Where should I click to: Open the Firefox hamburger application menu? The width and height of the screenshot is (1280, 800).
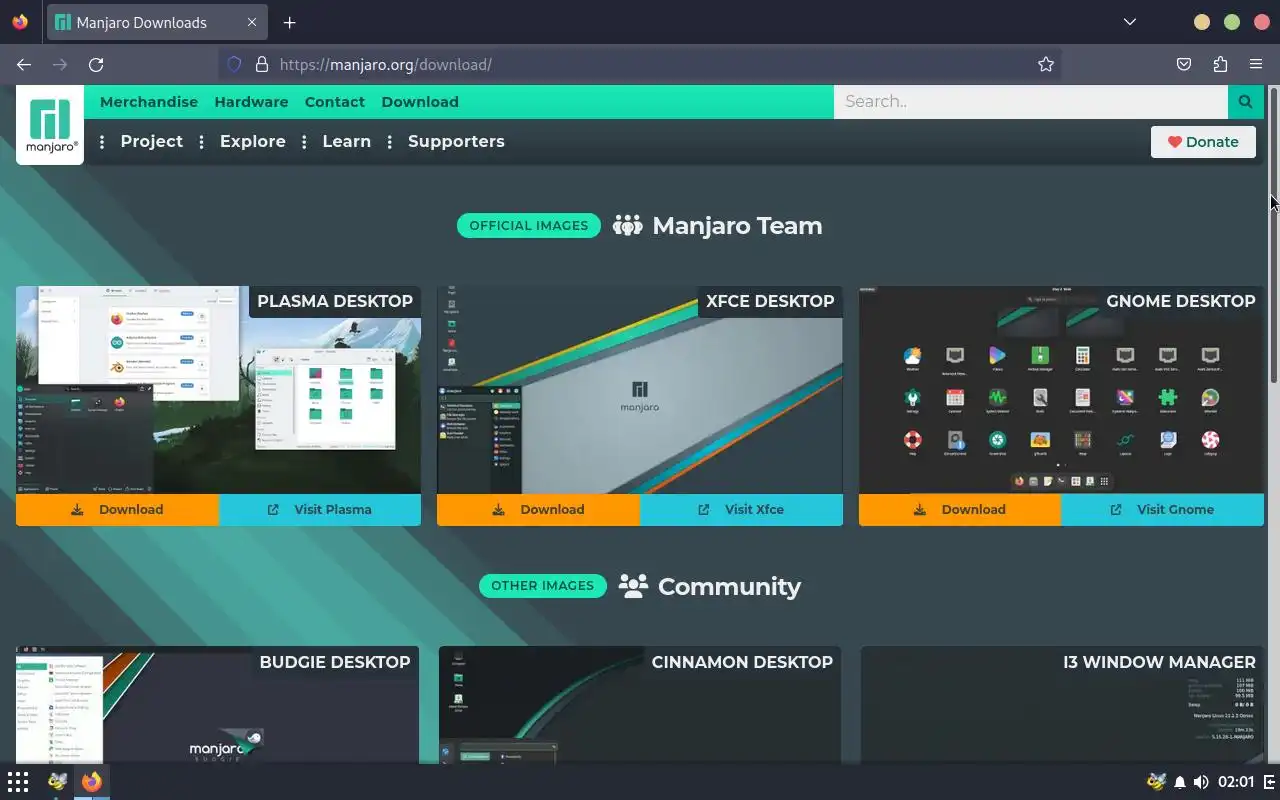pyautogui.click(x=1256, y=64)
